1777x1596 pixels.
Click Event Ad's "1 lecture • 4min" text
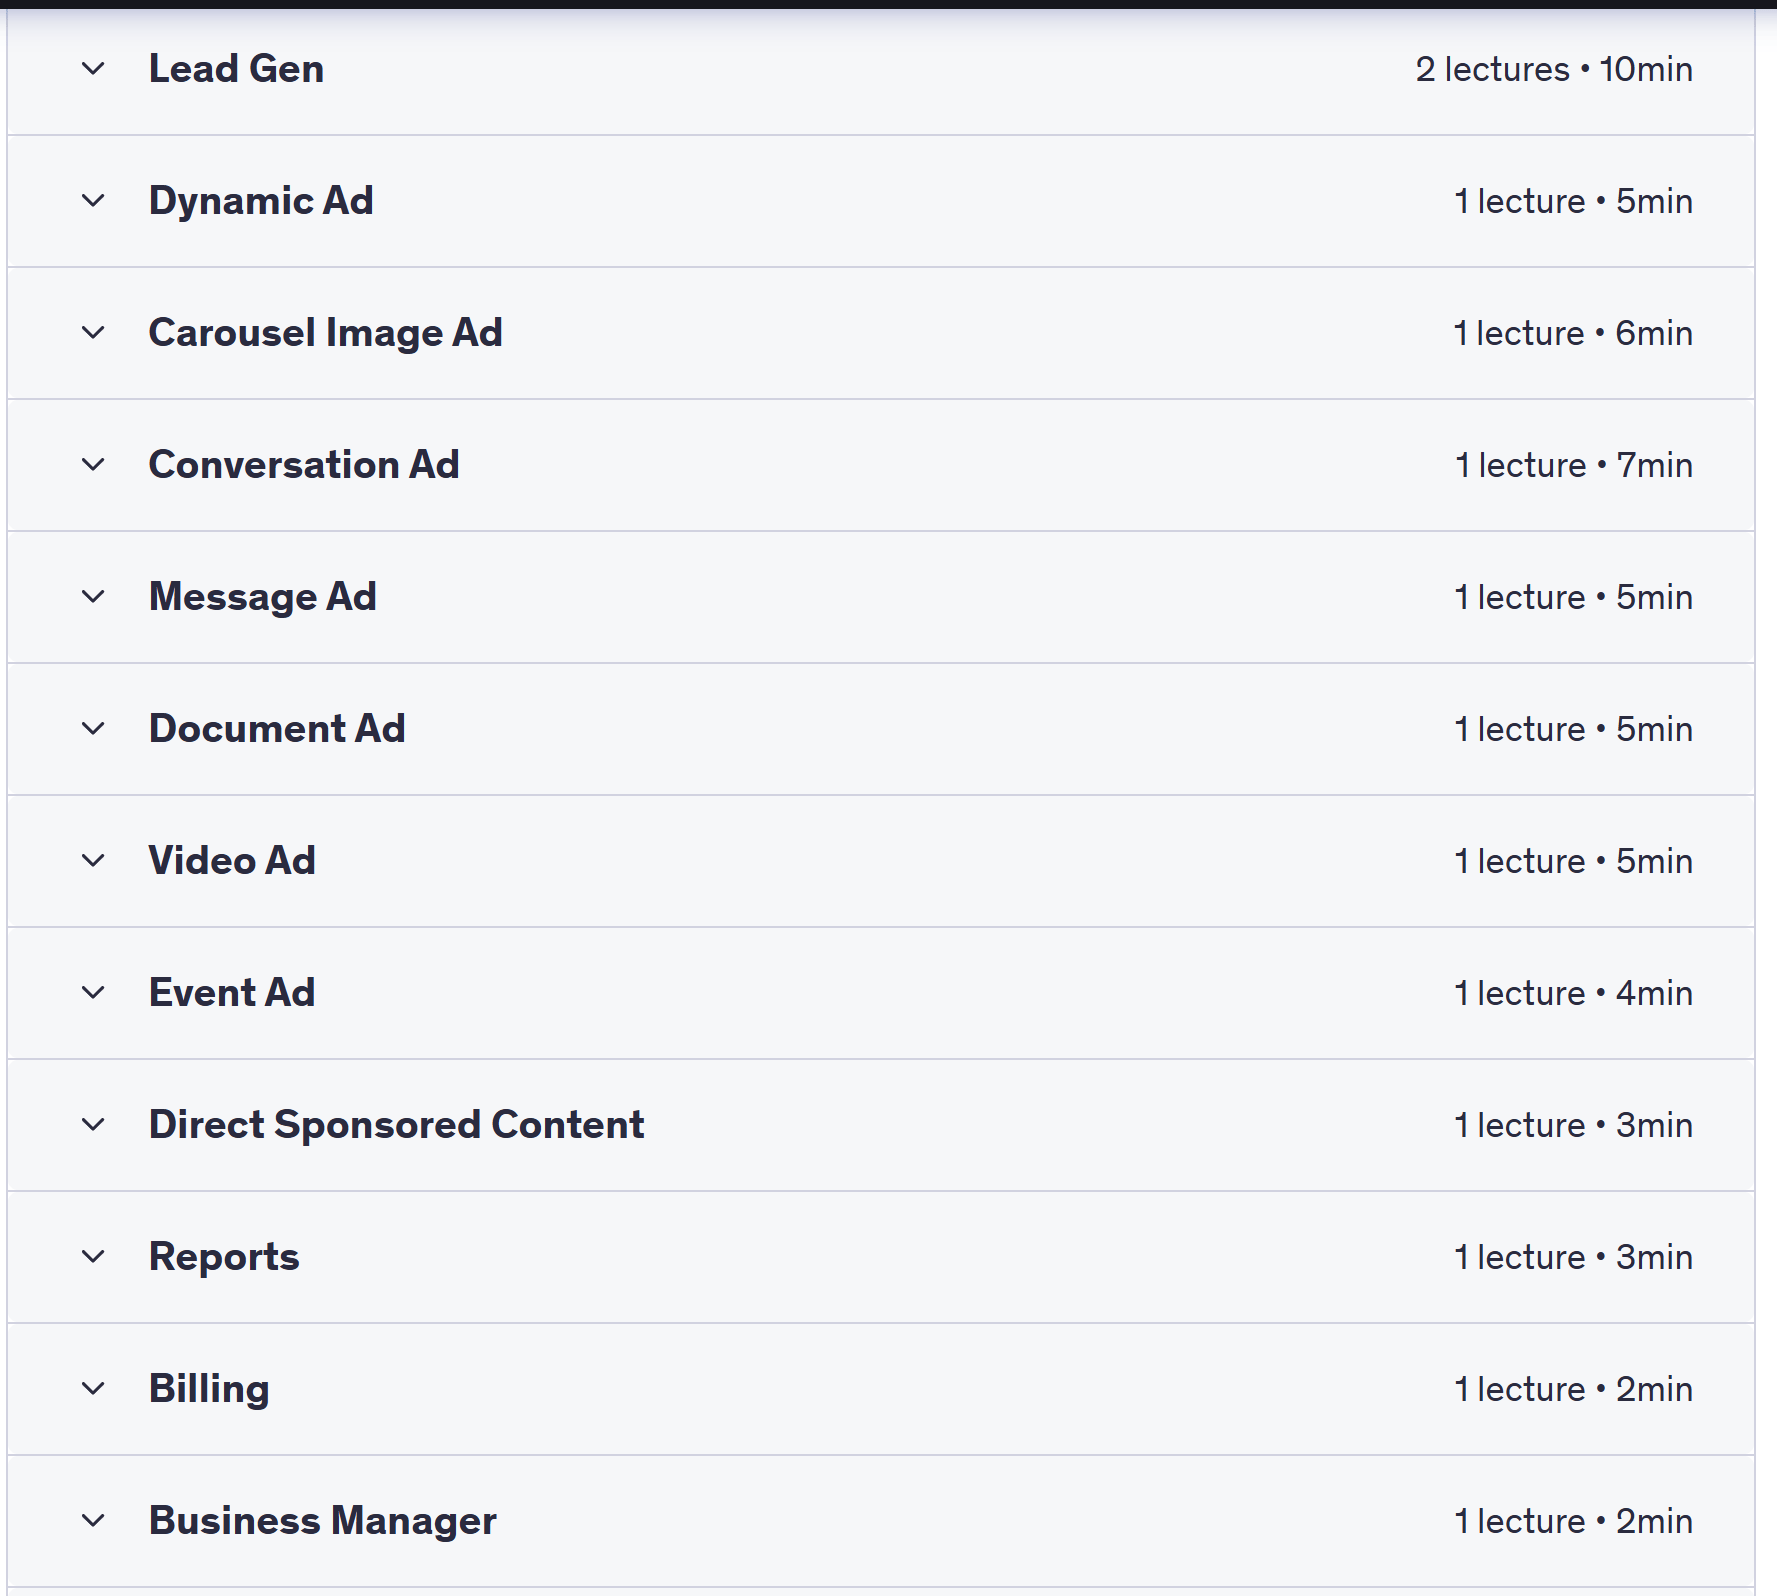tap(1573, 993)
